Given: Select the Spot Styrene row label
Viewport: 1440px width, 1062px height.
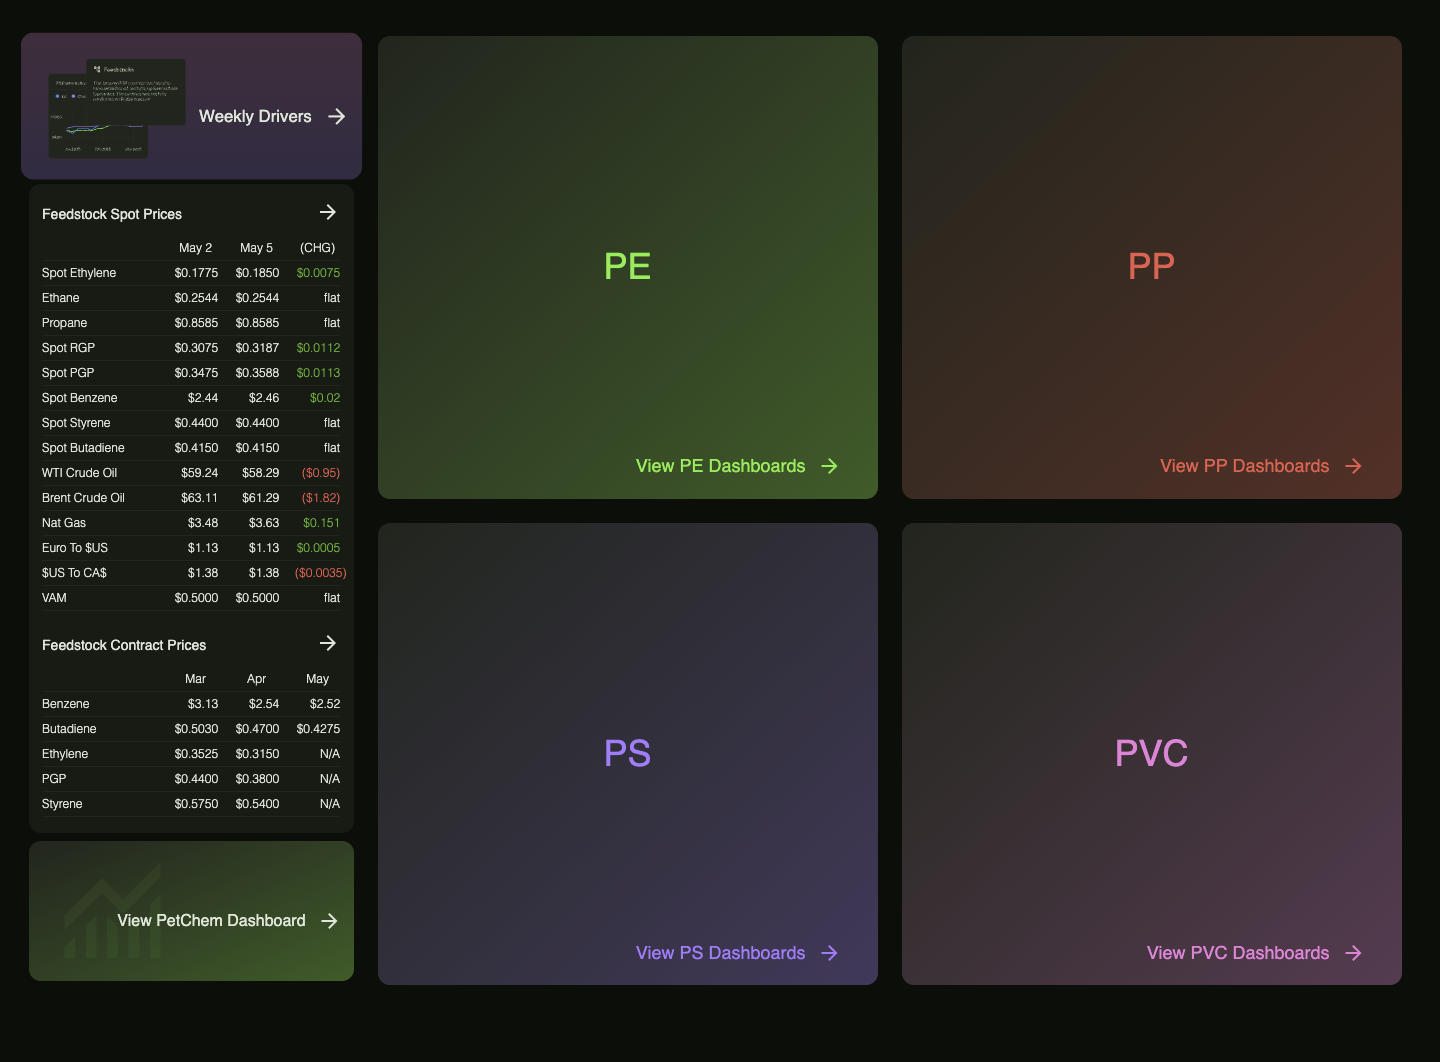Looking at the screenshot, I should 76,423.
